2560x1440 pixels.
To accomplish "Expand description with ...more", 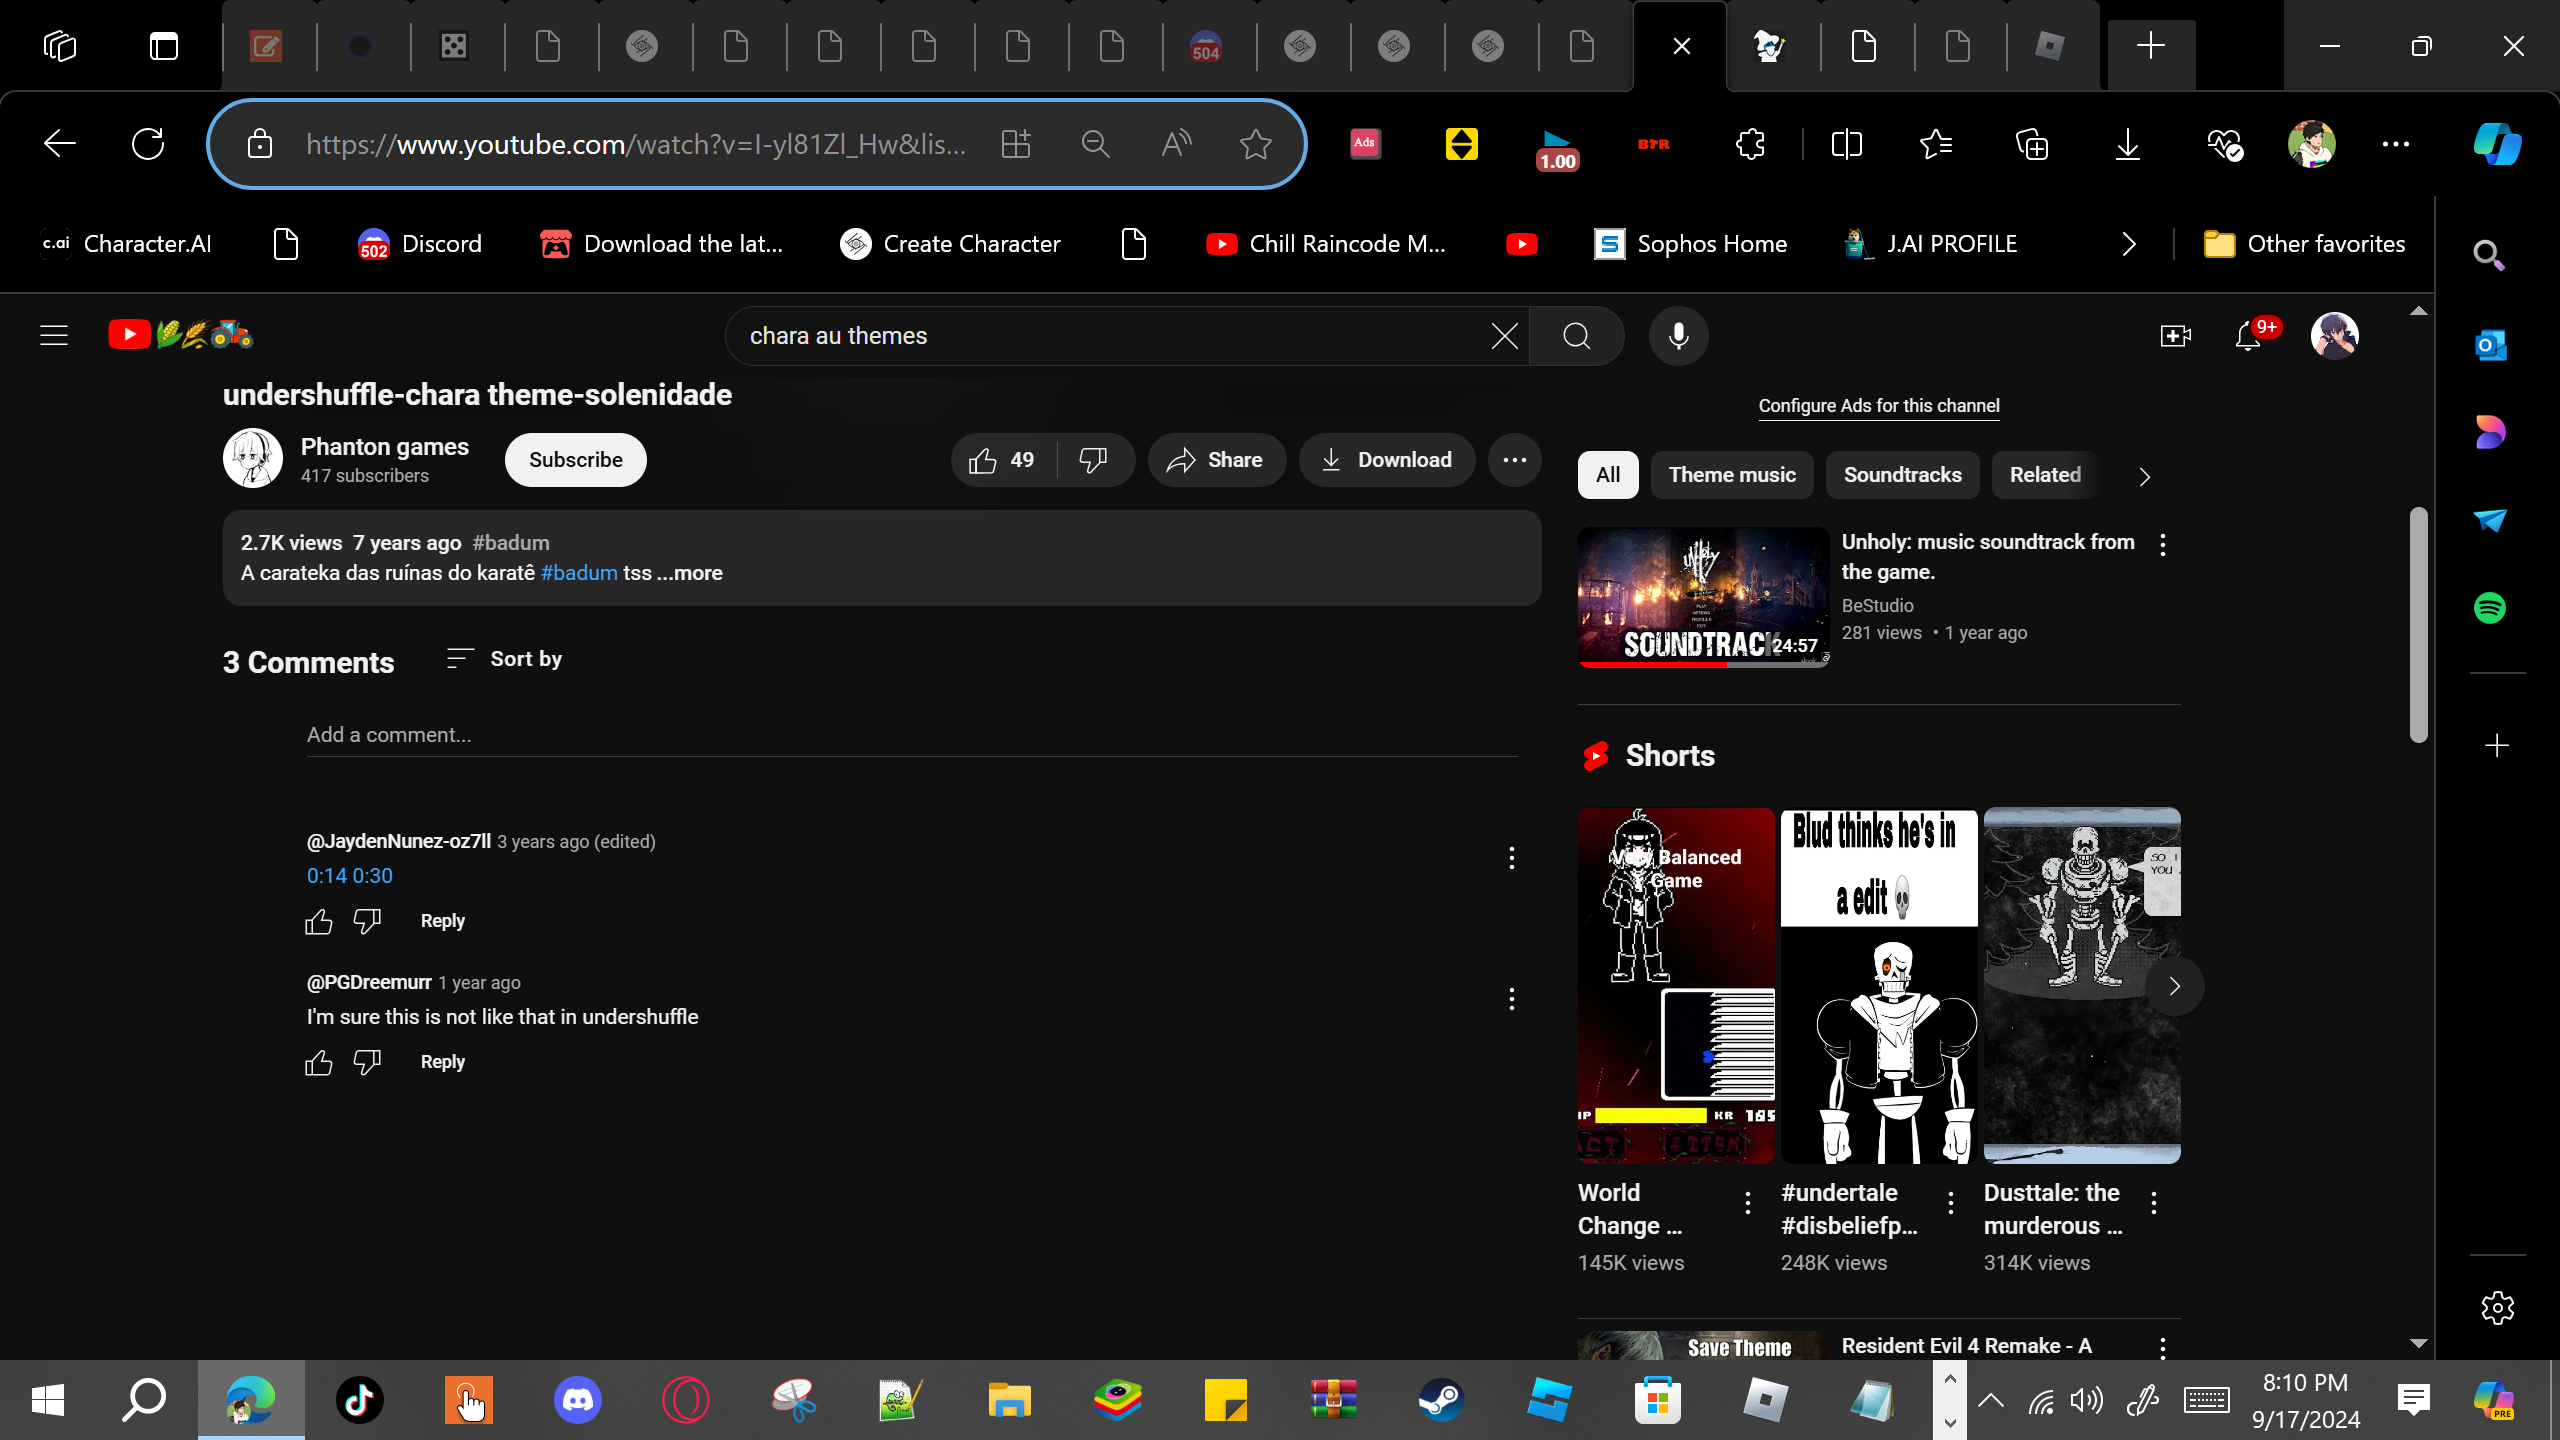I will [690, 573].
